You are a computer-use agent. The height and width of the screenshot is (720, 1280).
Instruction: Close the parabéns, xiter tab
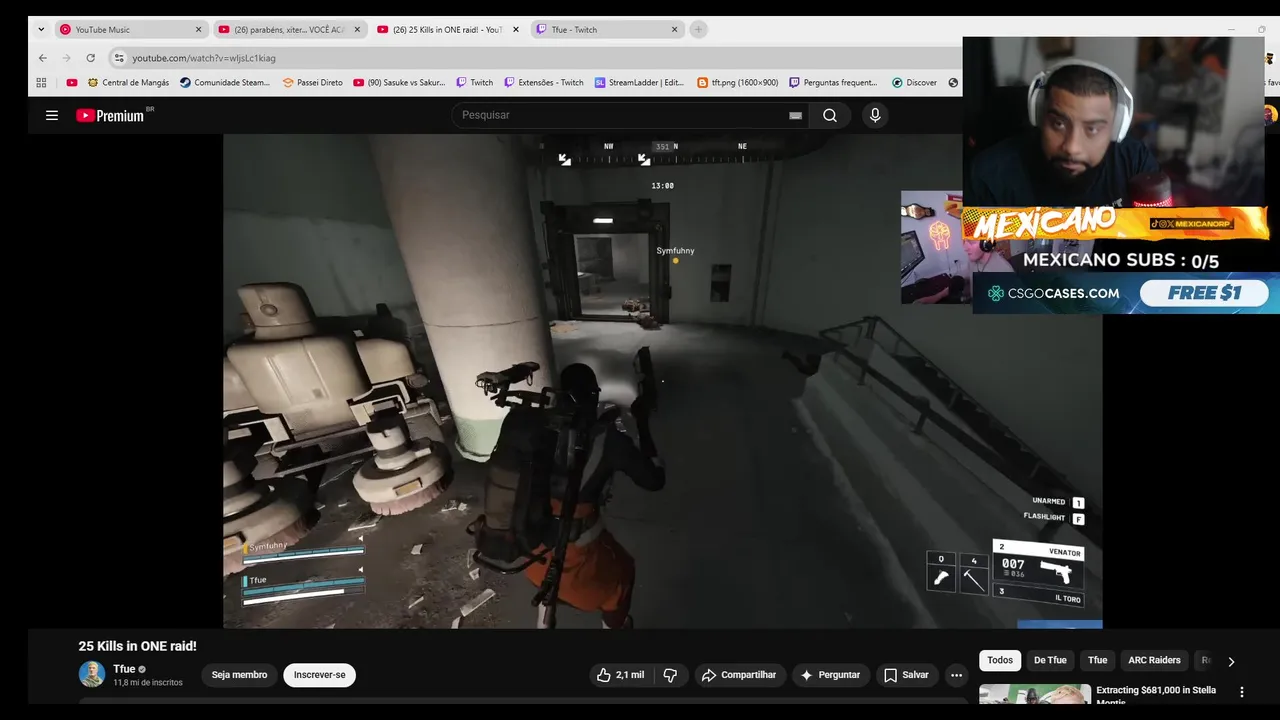[x=357, y=30]
